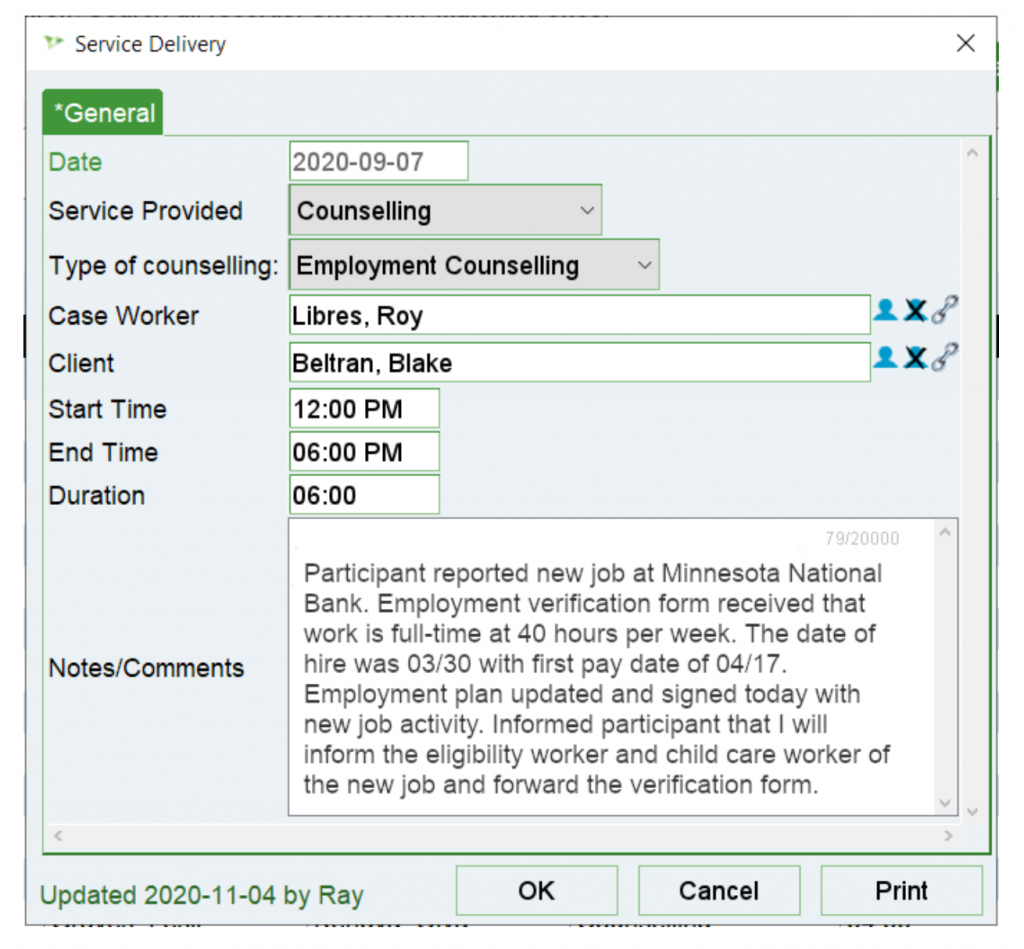Confirm the service record with OK
Viewport: 1024px width, 949px height.
point(536,890)
